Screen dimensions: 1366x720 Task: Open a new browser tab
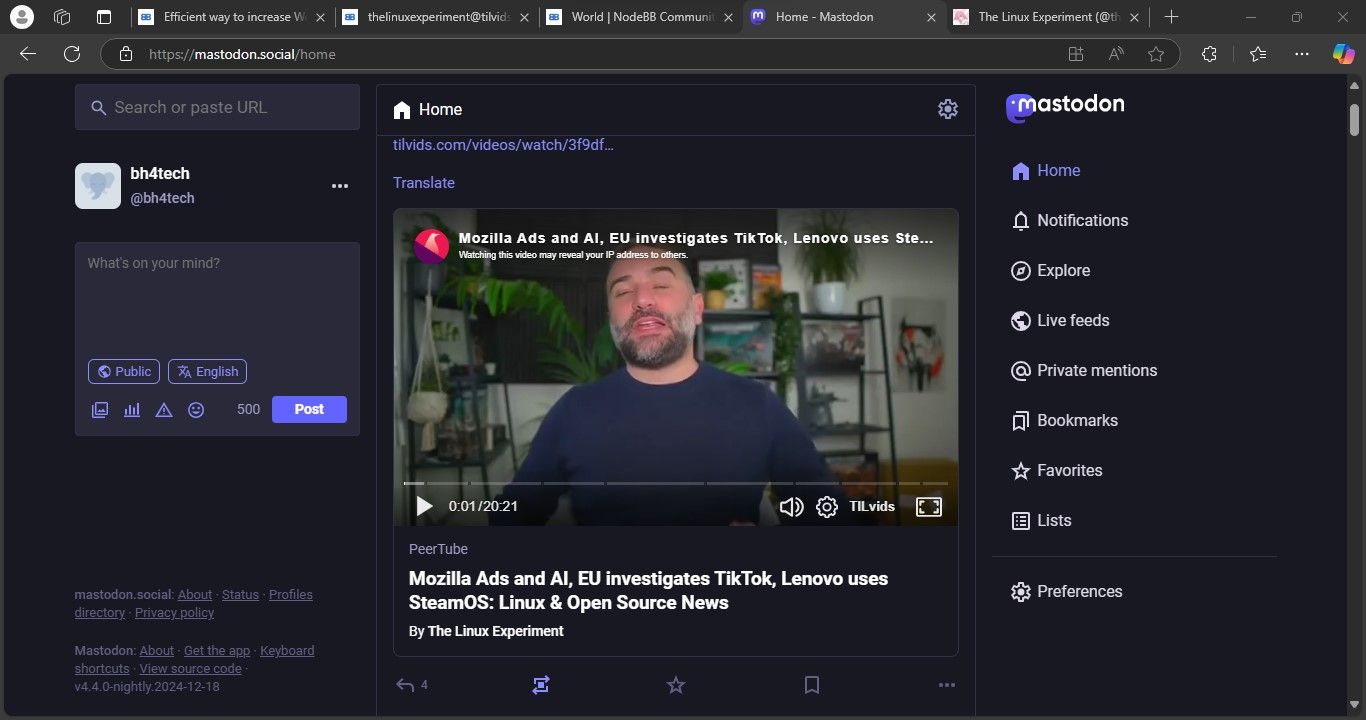click(x=1172, y=17)
